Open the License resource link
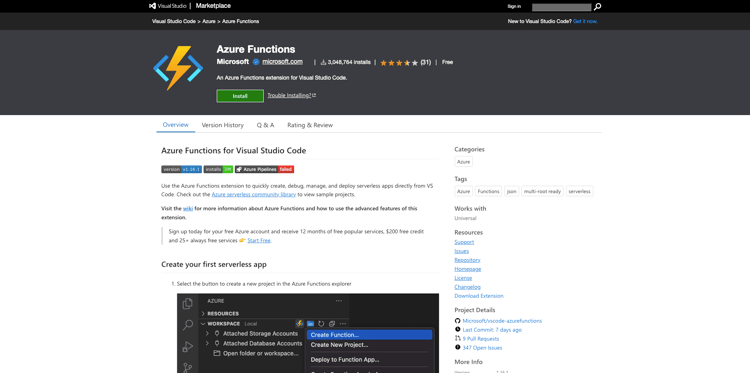The image size is (750, 373). pyautogui.click(x=463, y=278)
